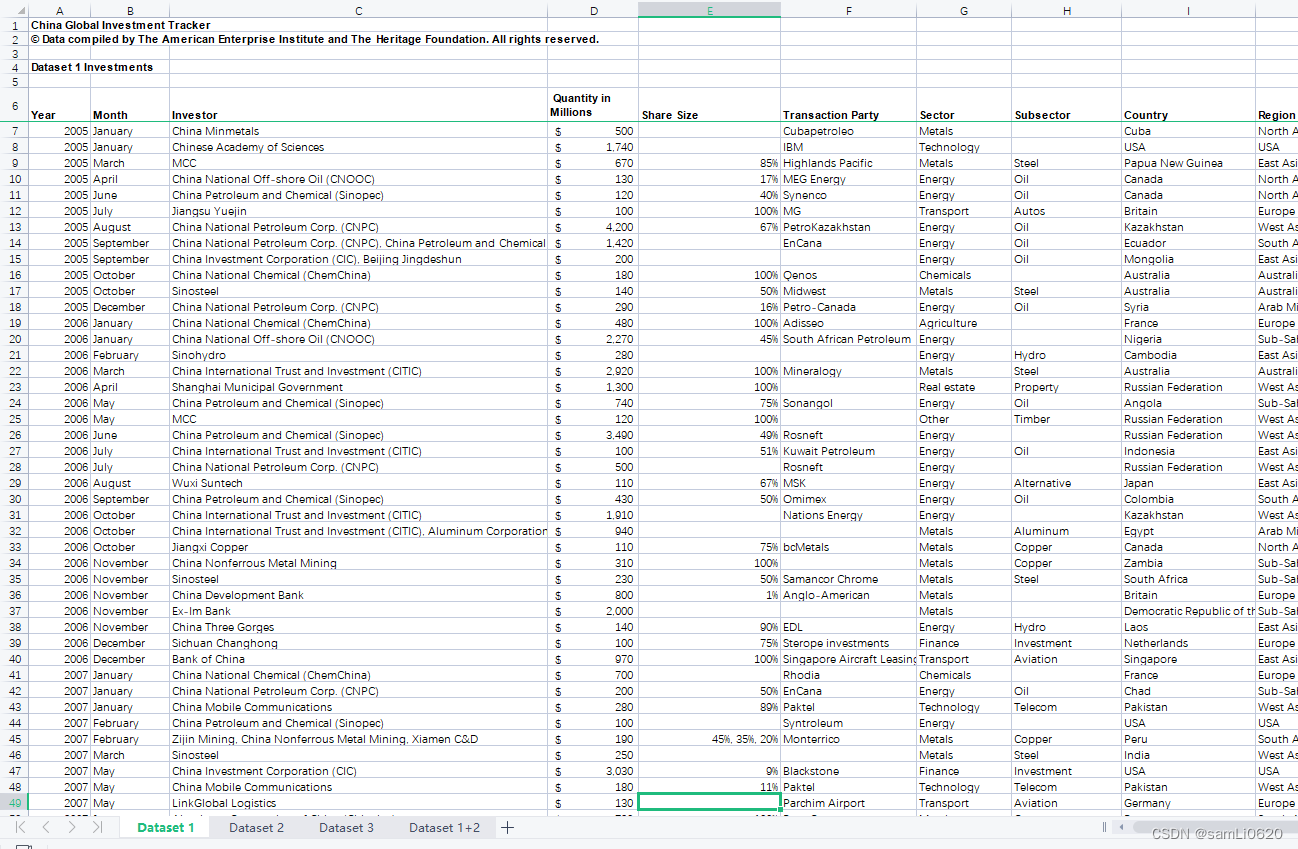Switch to the Dataset 1 sheet tab
1298x849 pixels.
166,827
